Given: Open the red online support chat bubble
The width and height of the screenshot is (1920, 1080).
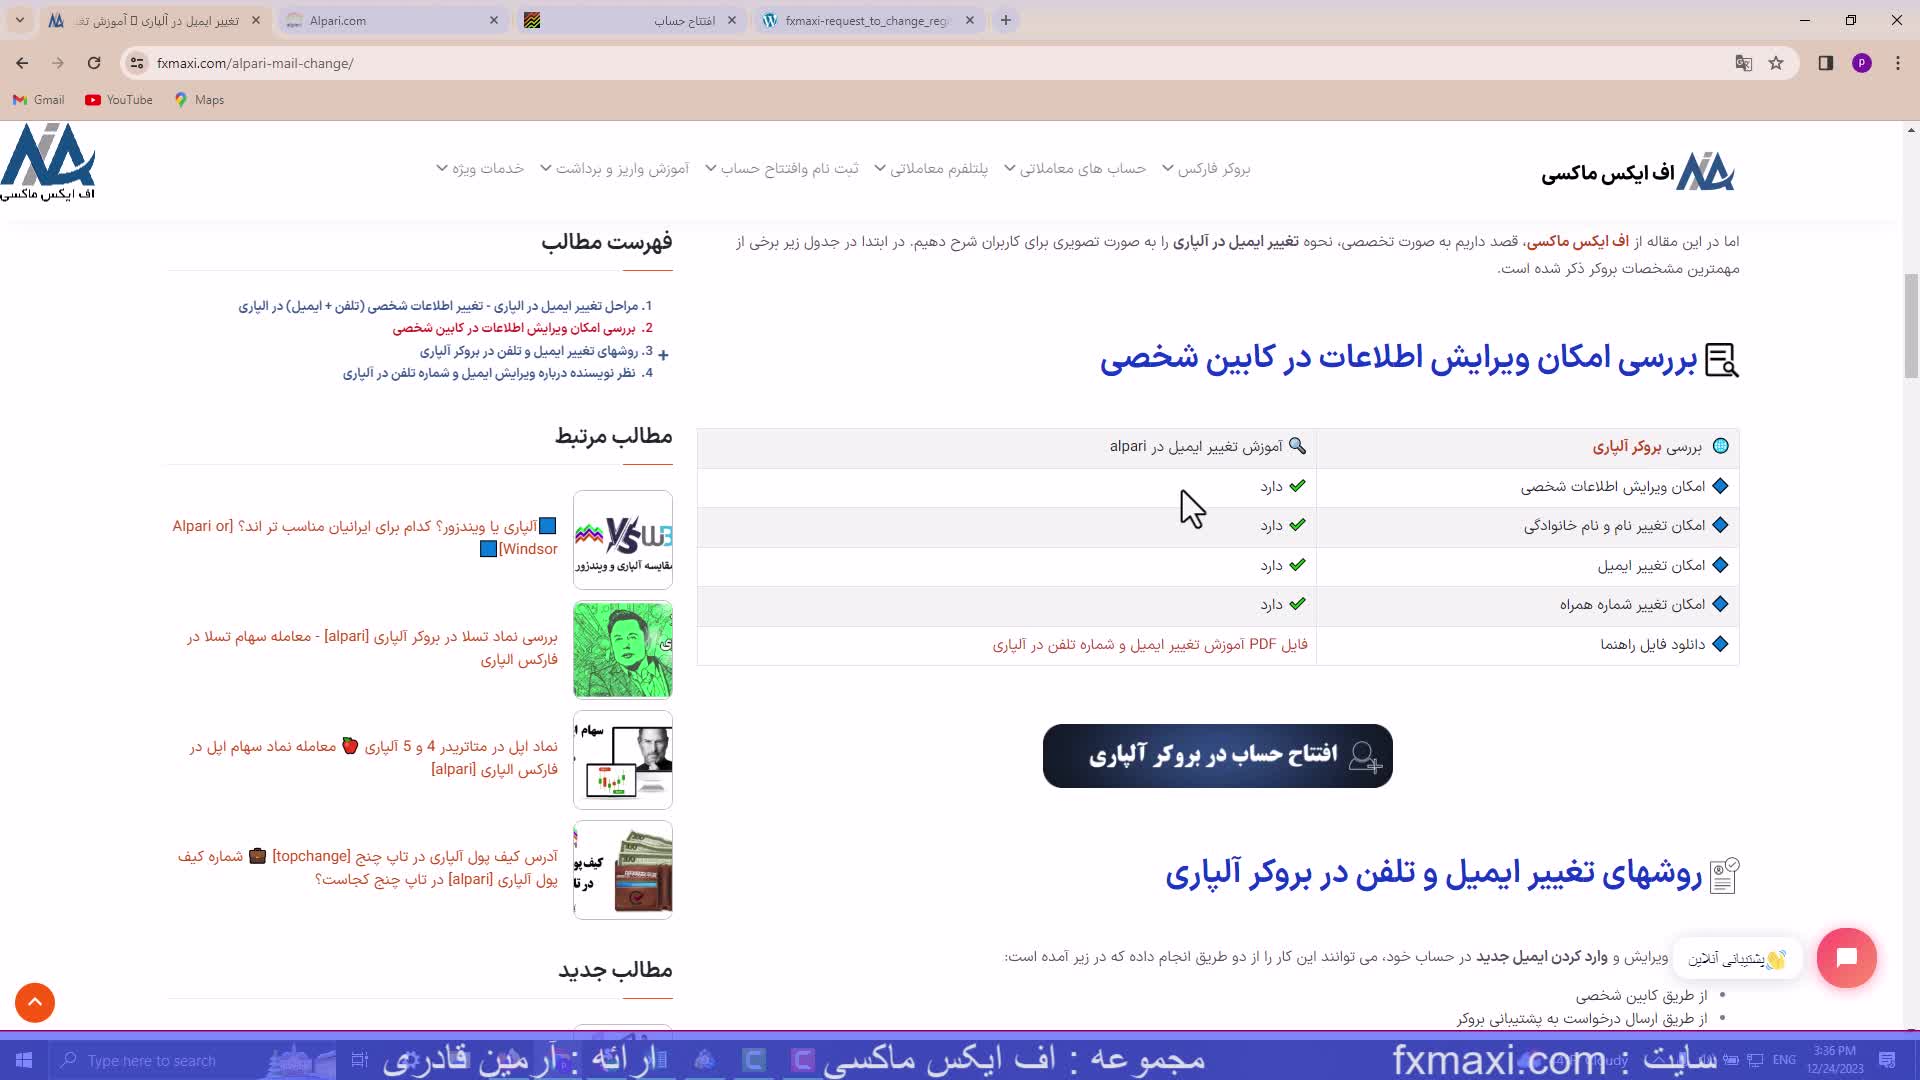Looking at the screenshot, I should coord(1846,957).
